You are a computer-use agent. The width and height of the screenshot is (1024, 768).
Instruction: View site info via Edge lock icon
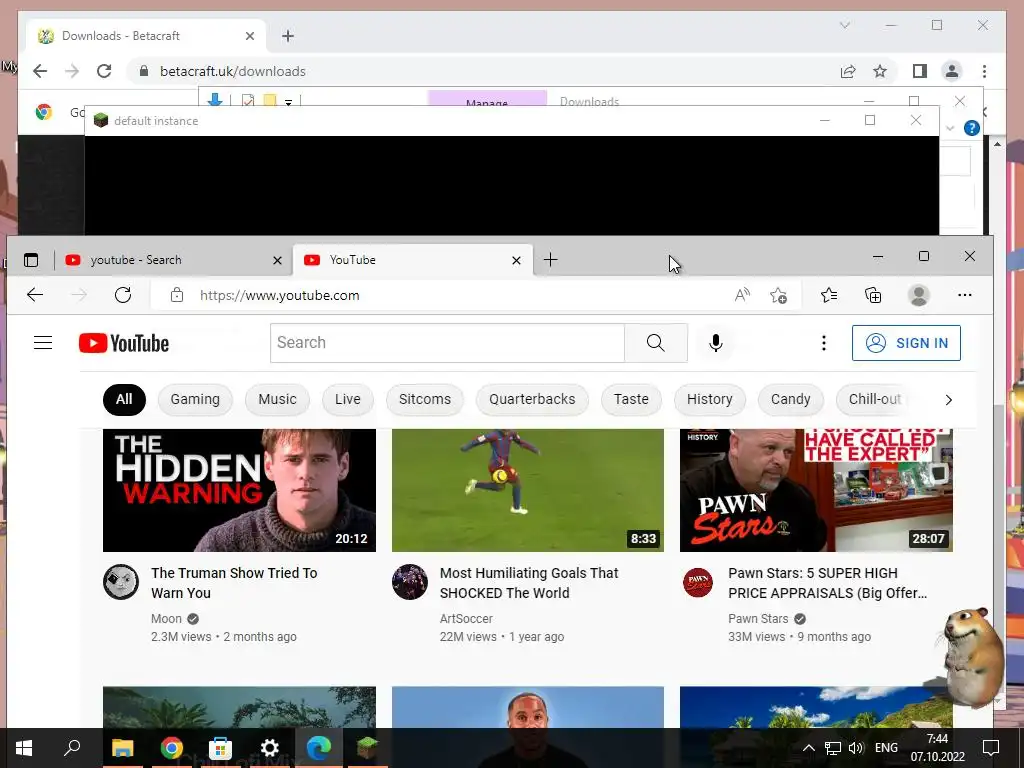click(x=176, y=295)
